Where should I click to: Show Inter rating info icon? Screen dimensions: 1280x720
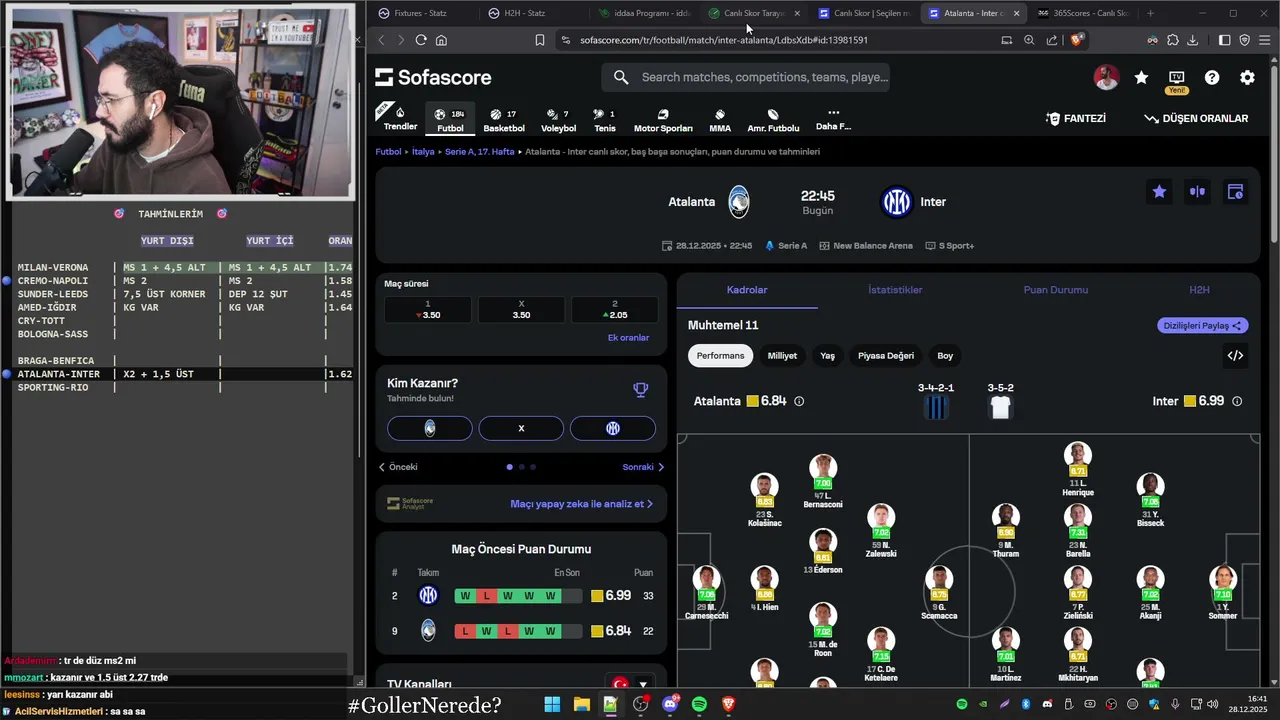coord(1237,401)
